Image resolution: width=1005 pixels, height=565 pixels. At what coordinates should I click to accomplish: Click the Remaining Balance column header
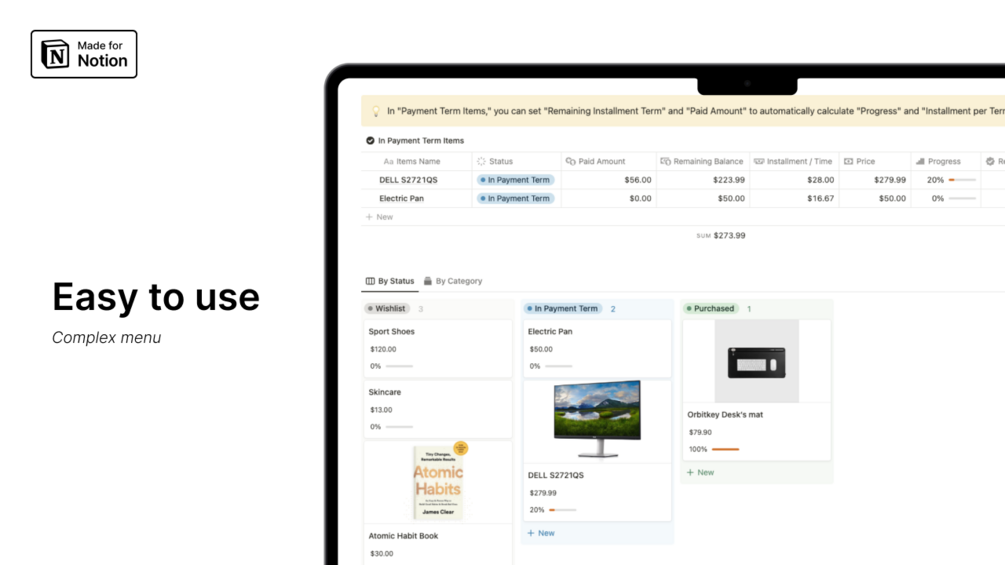pyautogui.click(x=702, y=161)
